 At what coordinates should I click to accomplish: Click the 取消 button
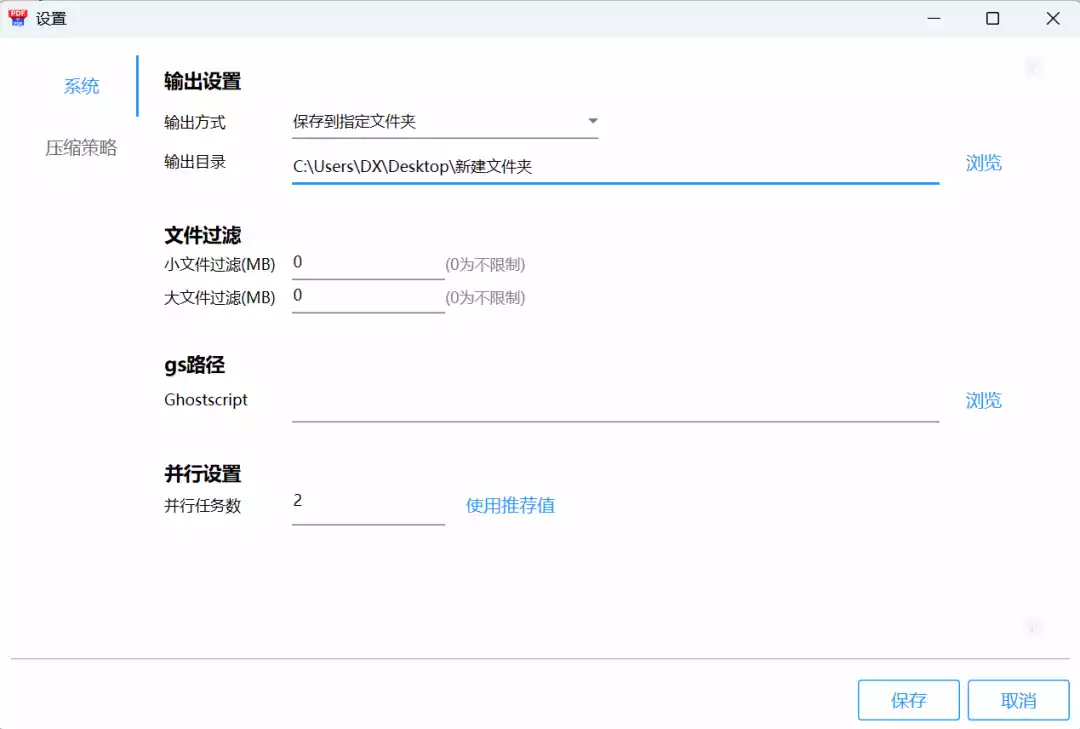coord(1018,700)
